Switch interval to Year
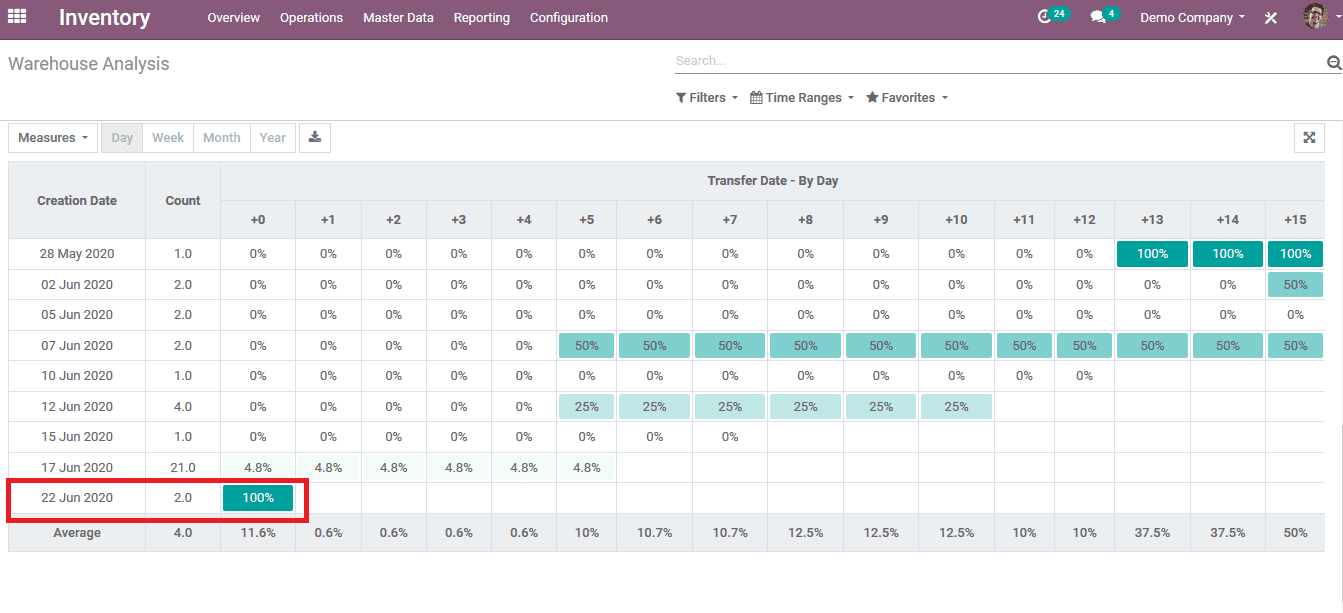 click(273, 138)
